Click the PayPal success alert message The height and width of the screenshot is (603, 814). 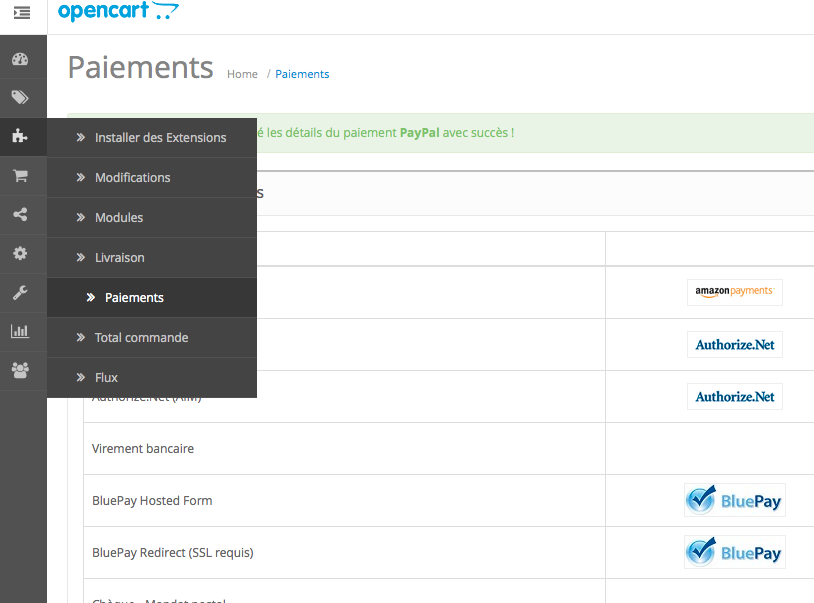pyautogui.click(x=441, y=133)
